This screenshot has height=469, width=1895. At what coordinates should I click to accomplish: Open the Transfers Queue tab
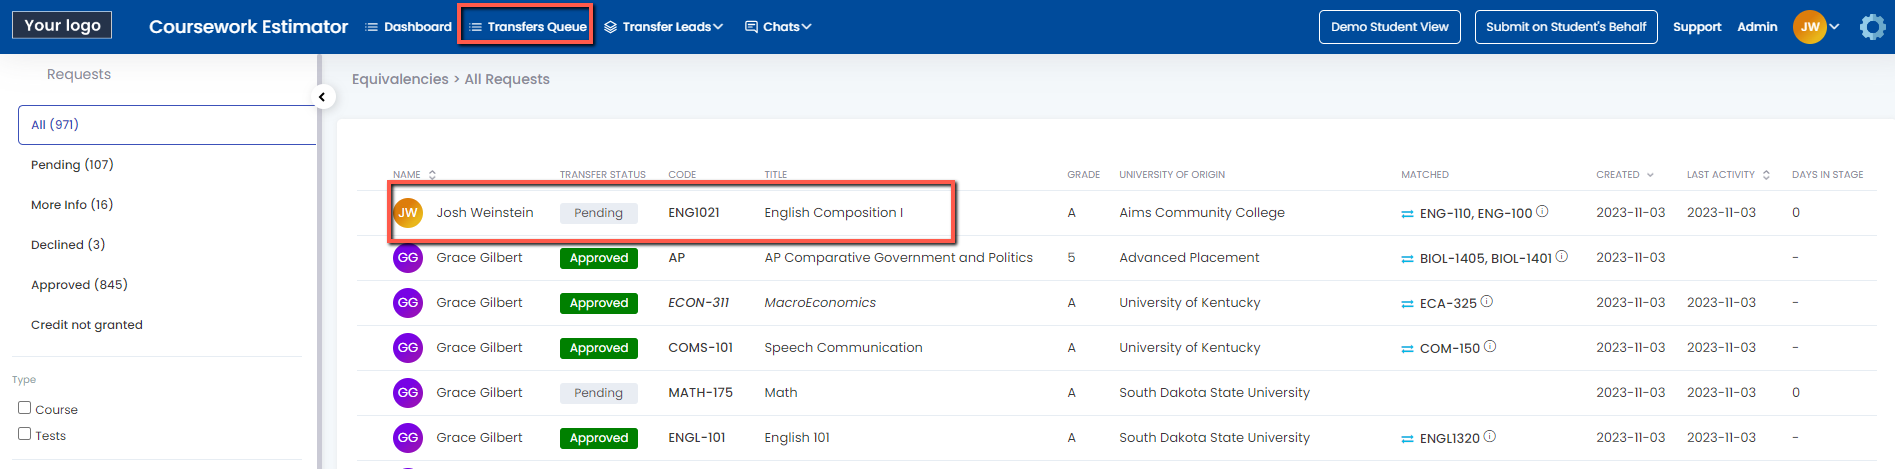point(527,27)
